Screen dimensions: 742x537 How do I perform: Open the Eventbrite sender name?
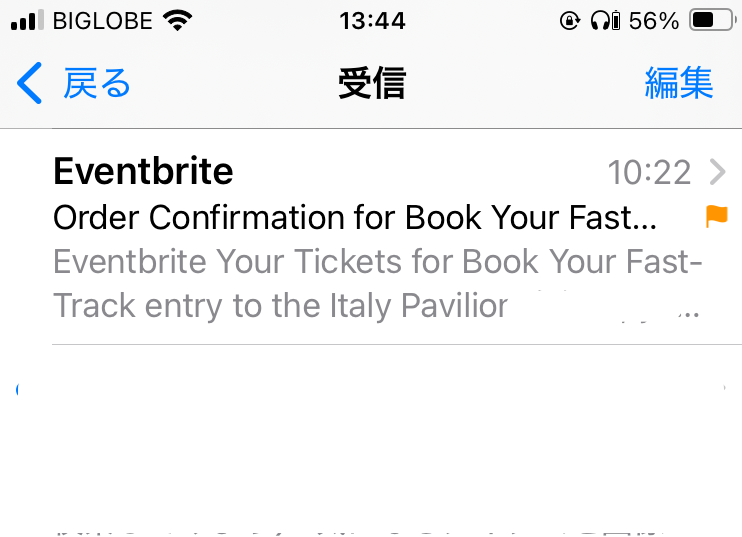(x=143, y=172)
